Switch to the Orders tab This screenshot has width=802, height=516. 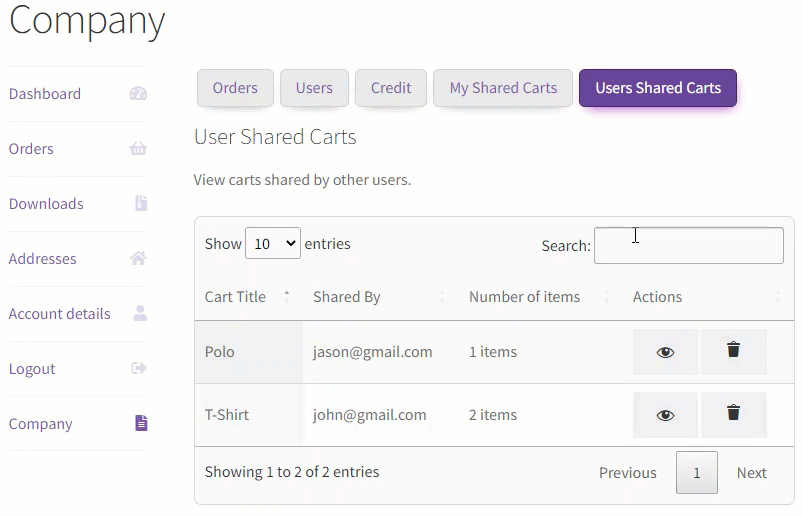pos(235,88)
